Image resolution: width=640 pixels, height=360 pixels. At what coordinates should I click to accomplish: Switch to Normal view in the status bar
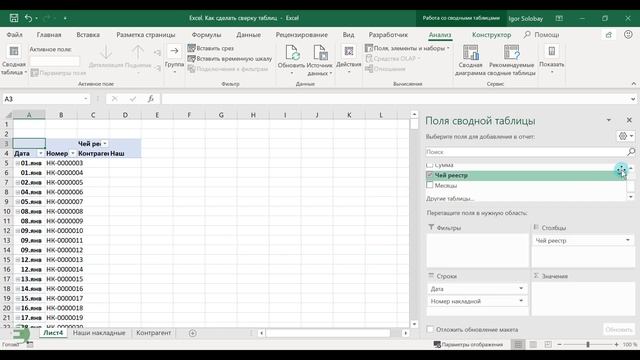518,344
